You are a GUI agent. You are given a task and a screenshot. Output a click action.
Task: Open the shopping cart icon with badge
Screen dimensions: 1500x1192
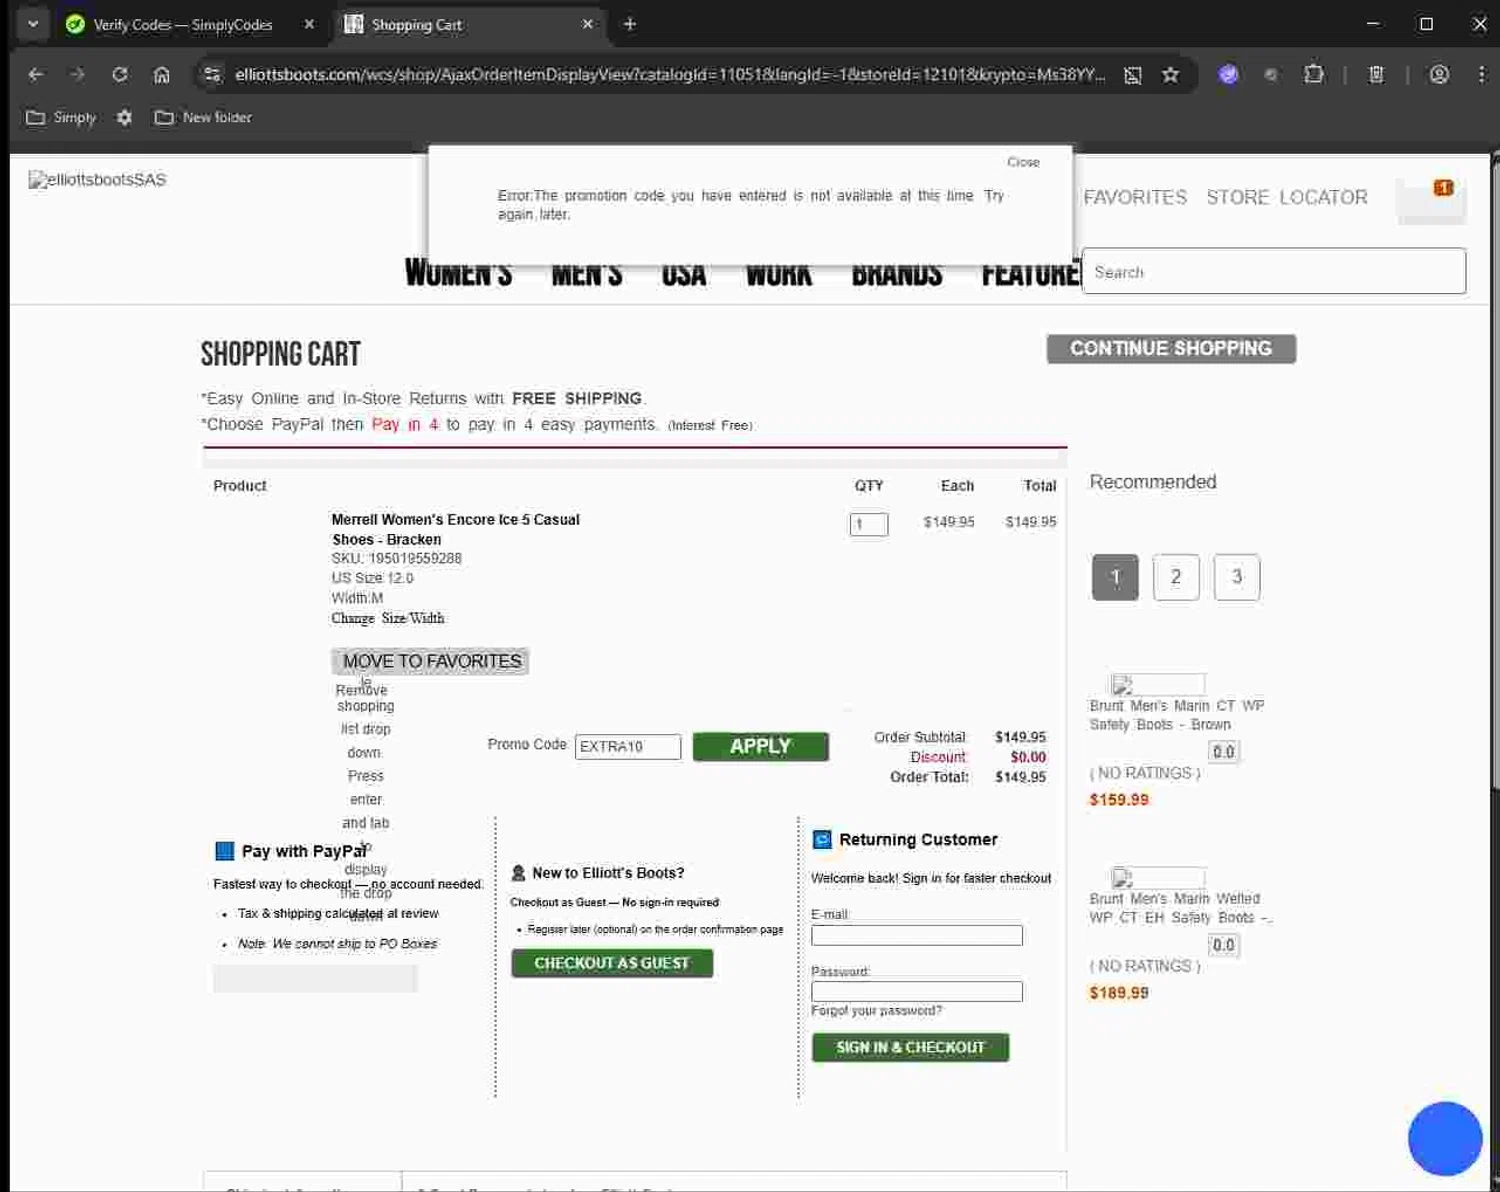[1431, 200]
